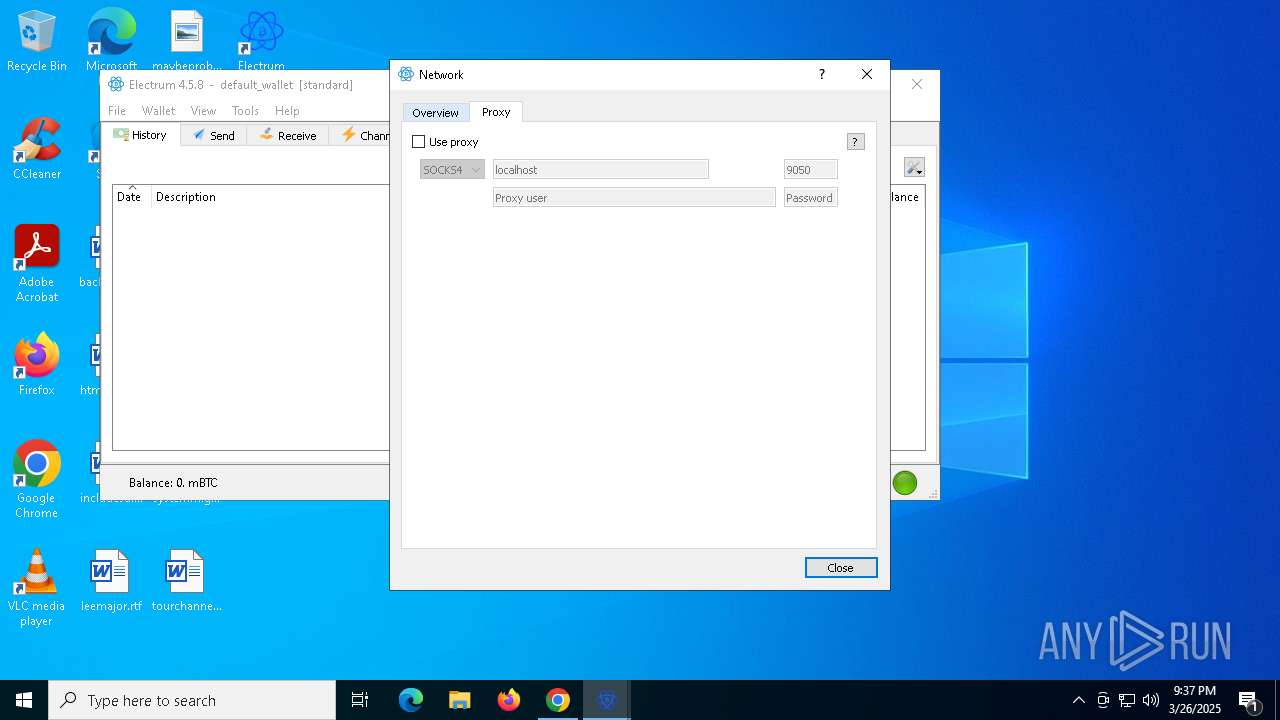The image size is (1280, 720).
Task: Open the history toolbar options dropdown
Action: (x=914, y=168)
